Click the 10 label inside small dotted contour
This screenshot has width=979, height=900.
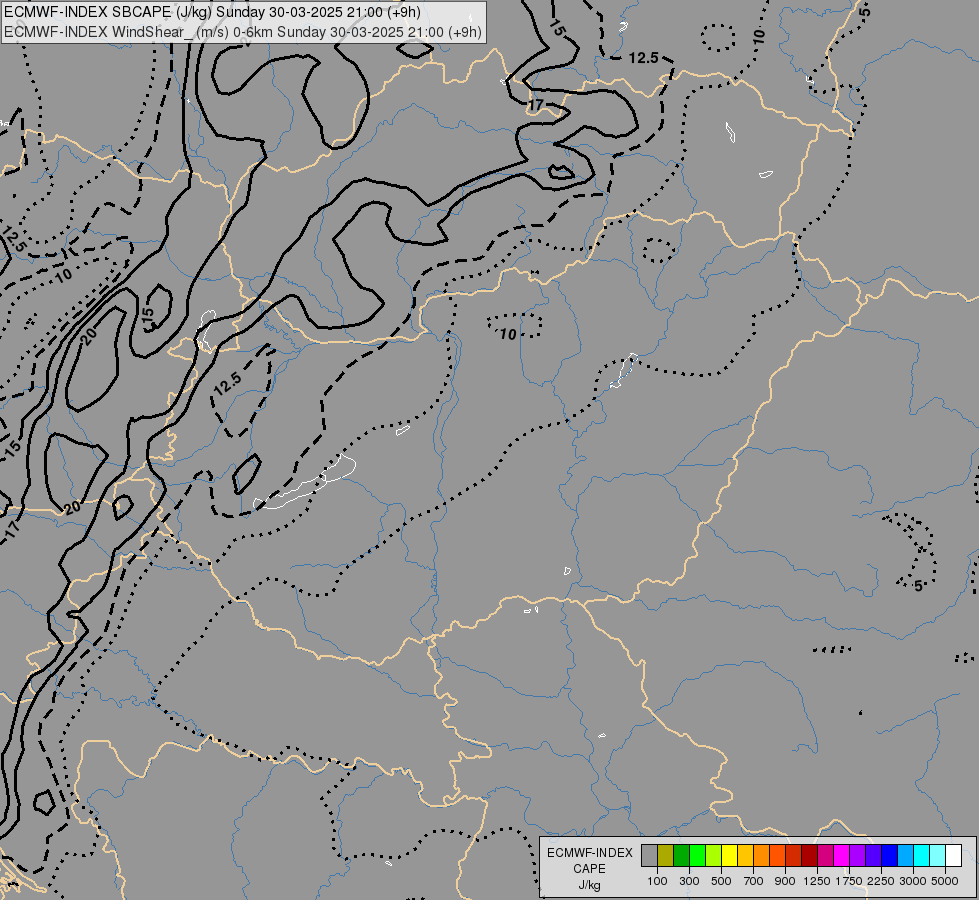(508, 334)
